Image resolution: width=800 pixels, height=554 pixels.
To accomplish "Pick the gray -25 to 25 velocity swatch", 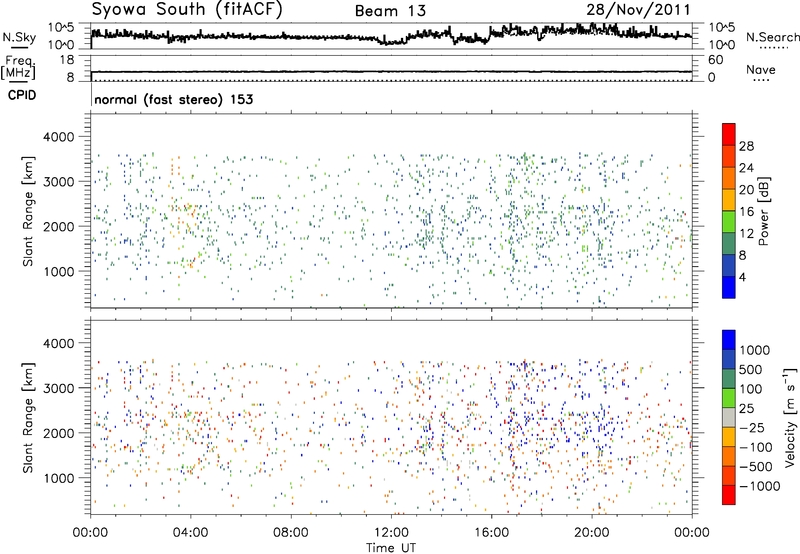I will coord(729,417).
